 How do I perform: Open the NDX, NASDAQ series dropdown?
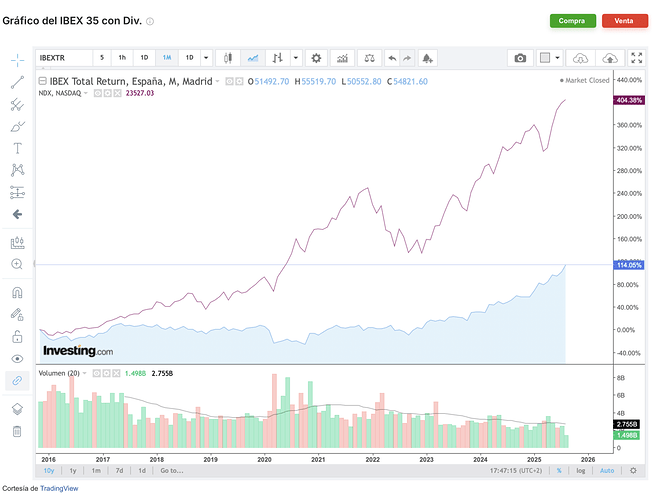86,93
